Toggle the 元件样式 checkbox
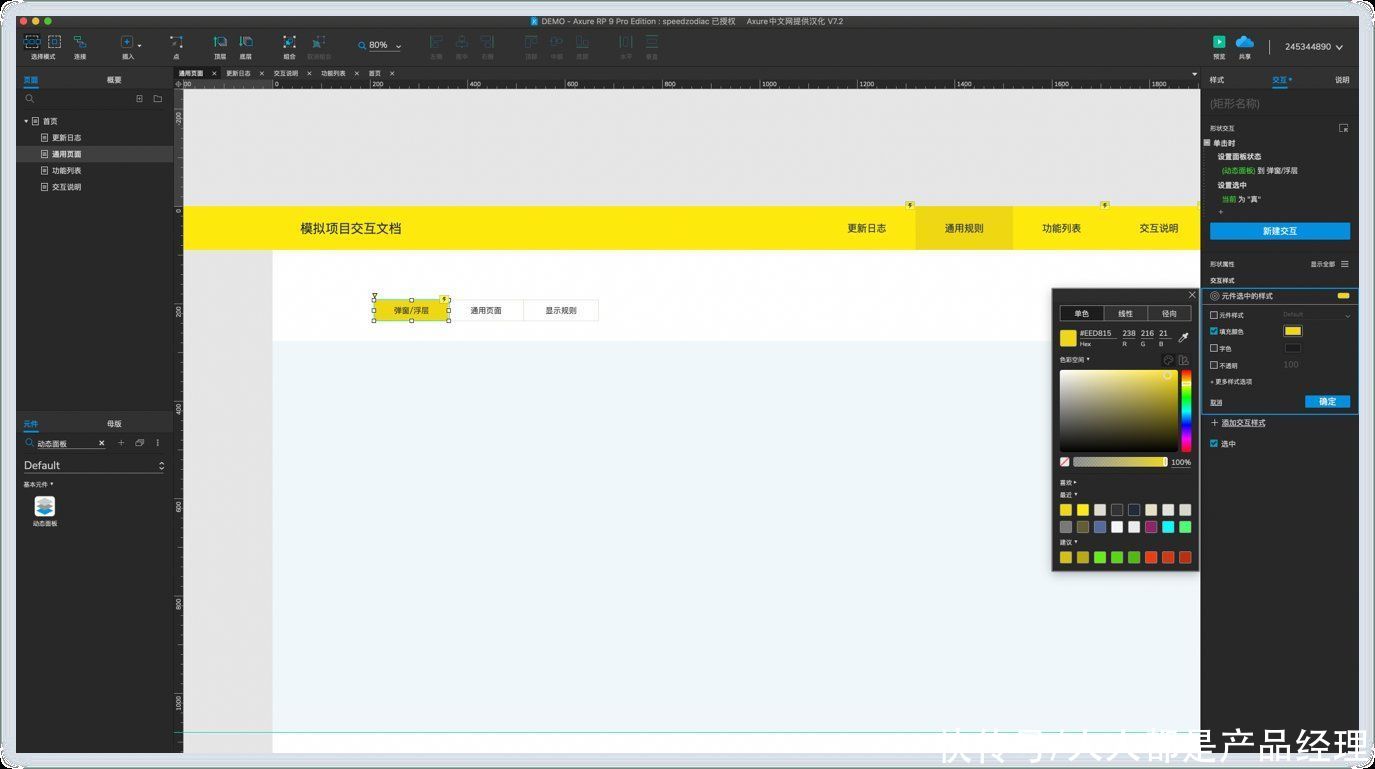 (x=1214, y=315)
